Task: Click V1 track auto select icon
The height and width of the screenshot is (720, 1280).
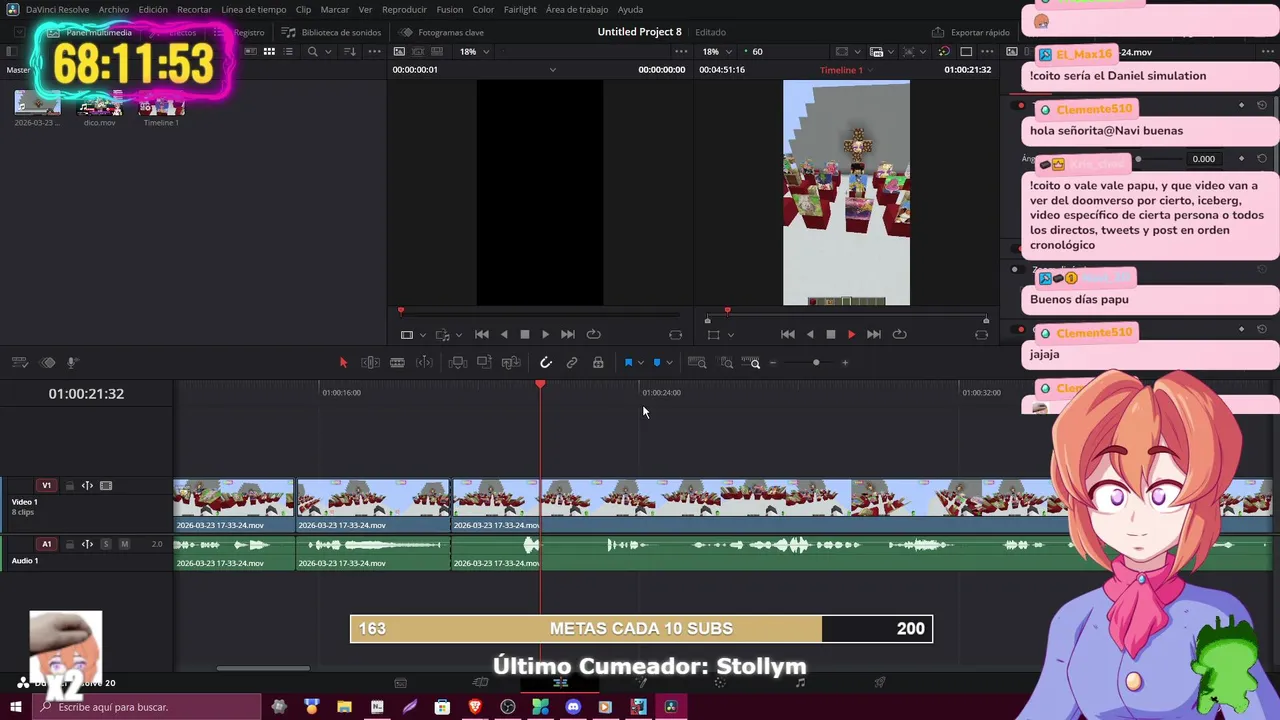Action: click(x=87, y=486)
